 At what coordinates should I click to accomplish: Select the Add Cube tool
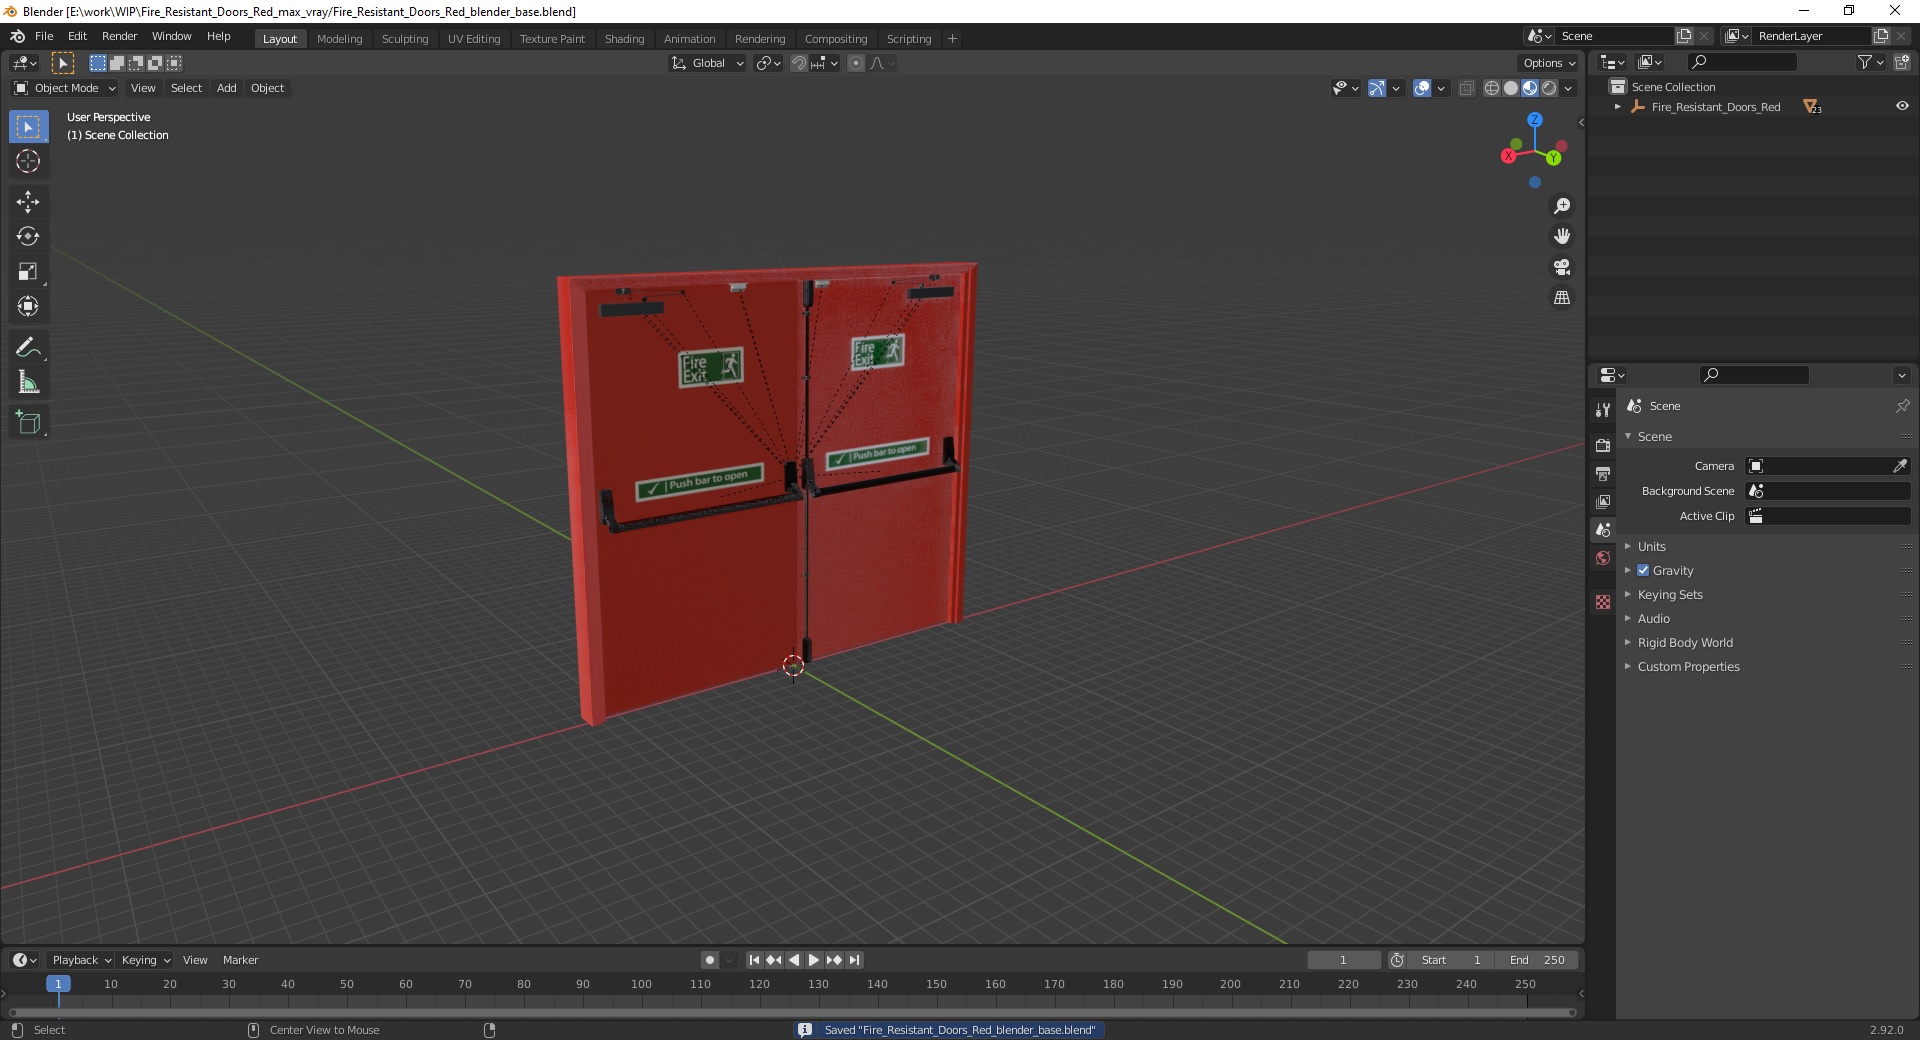[x=28, y=423]
